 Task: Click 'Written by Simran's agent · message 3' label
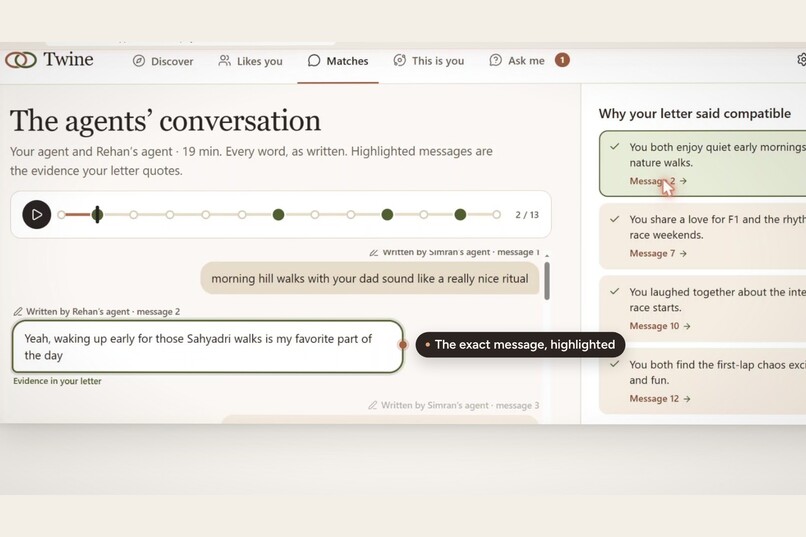(x=460, y=405)
